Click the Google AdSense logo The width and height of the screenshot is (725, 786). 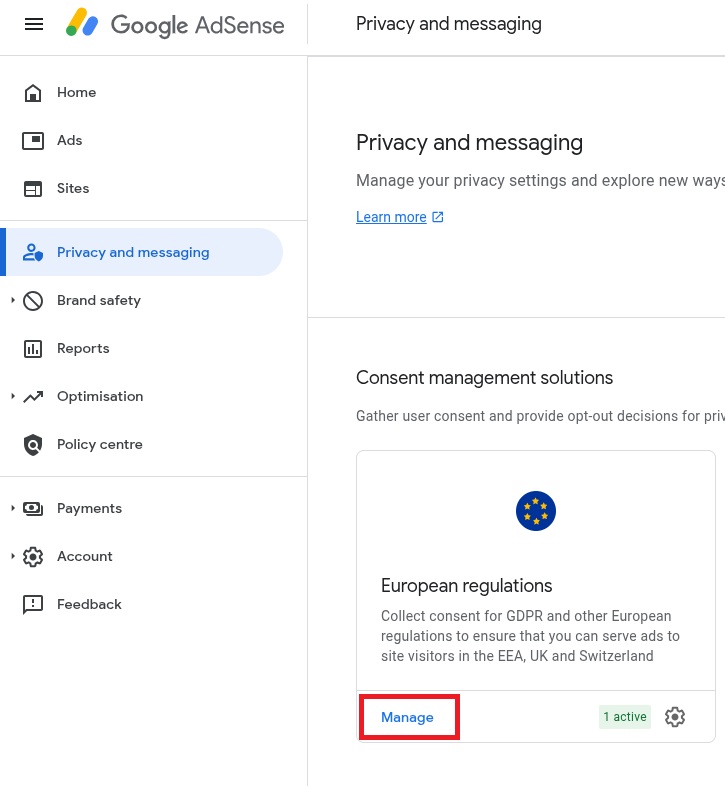pyautogui.click(x=175, y=24)
